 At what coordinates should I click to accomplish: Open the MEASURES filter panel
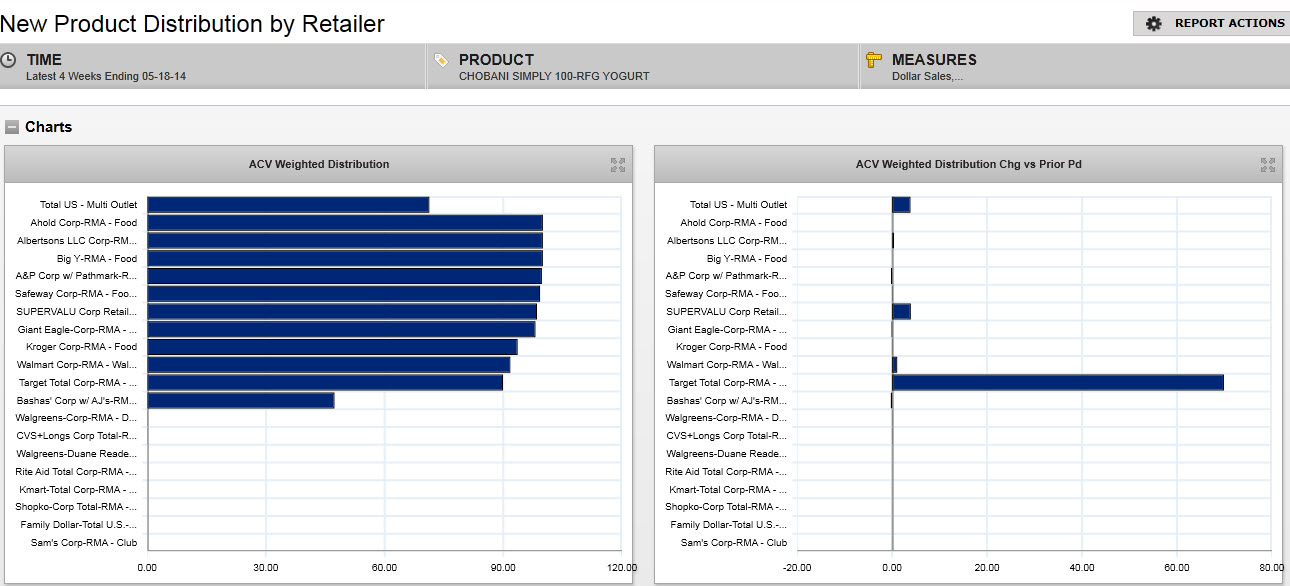tap(1074, 67)
